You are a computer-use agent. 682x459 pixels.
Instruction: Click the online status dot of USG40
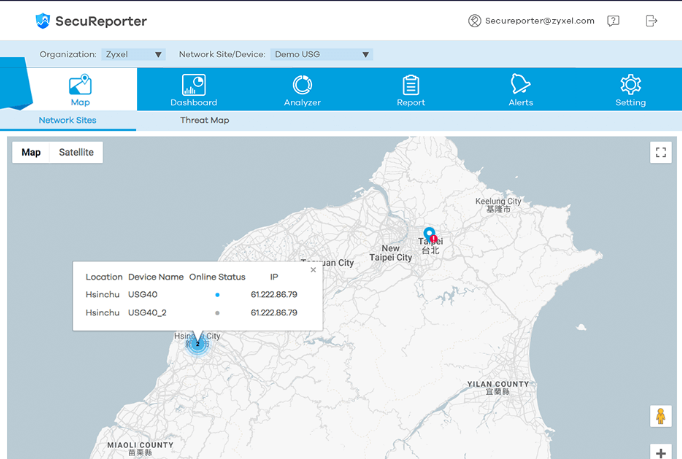[x=217, y=295]
